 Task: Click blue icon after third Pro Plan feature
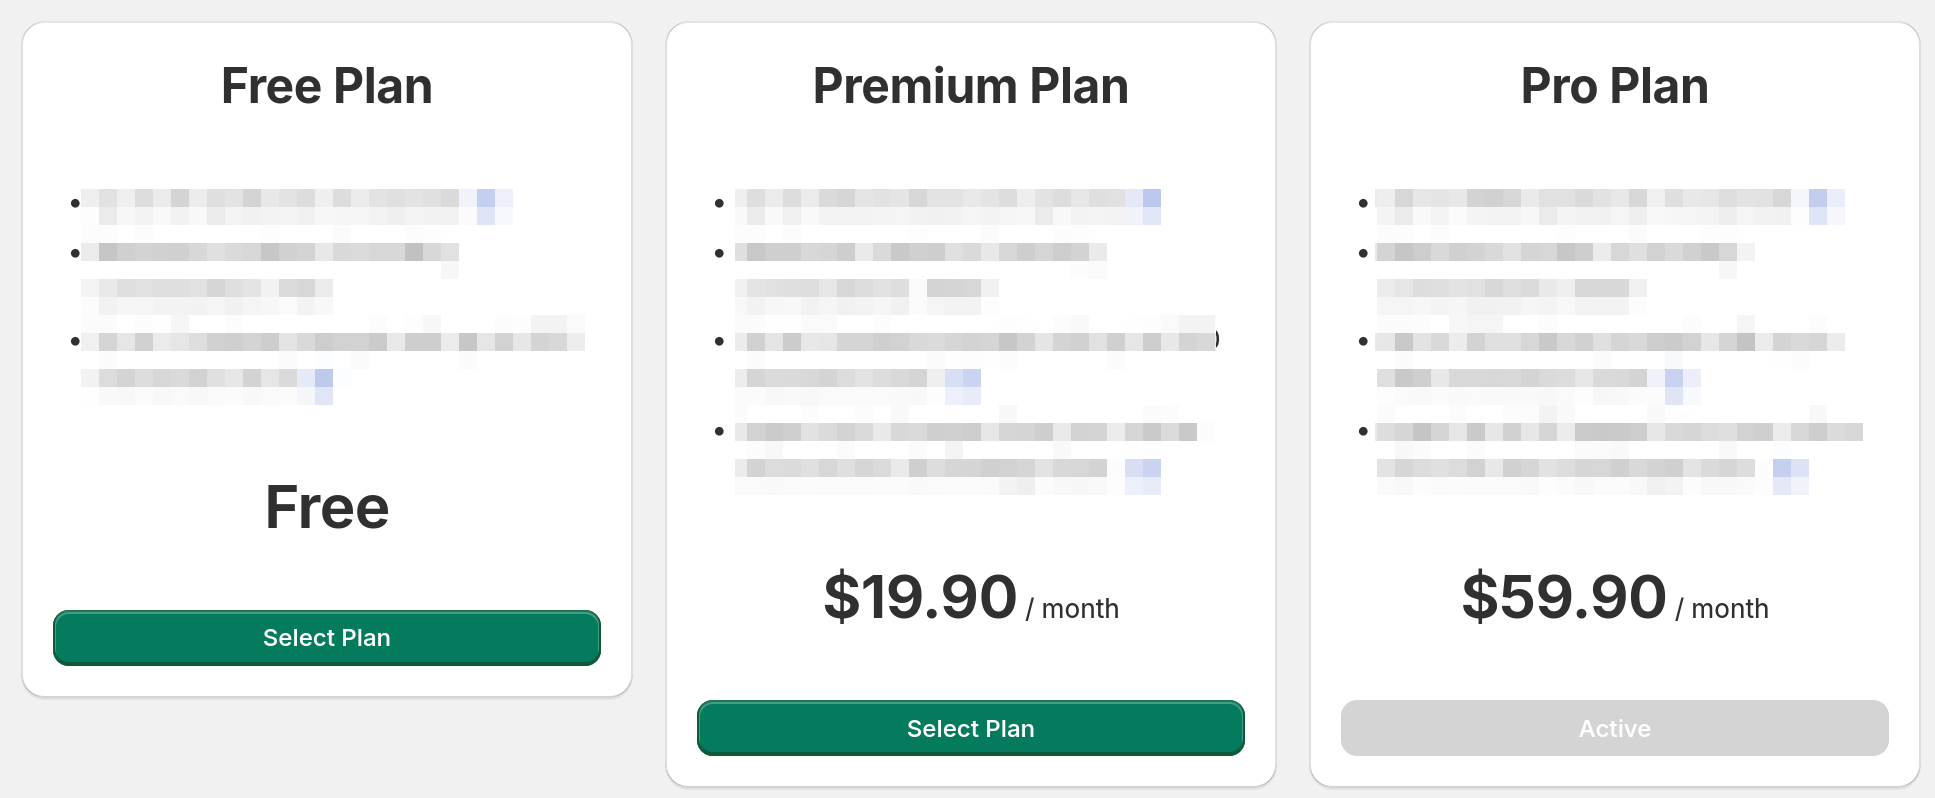click(x=1675, y=384)
